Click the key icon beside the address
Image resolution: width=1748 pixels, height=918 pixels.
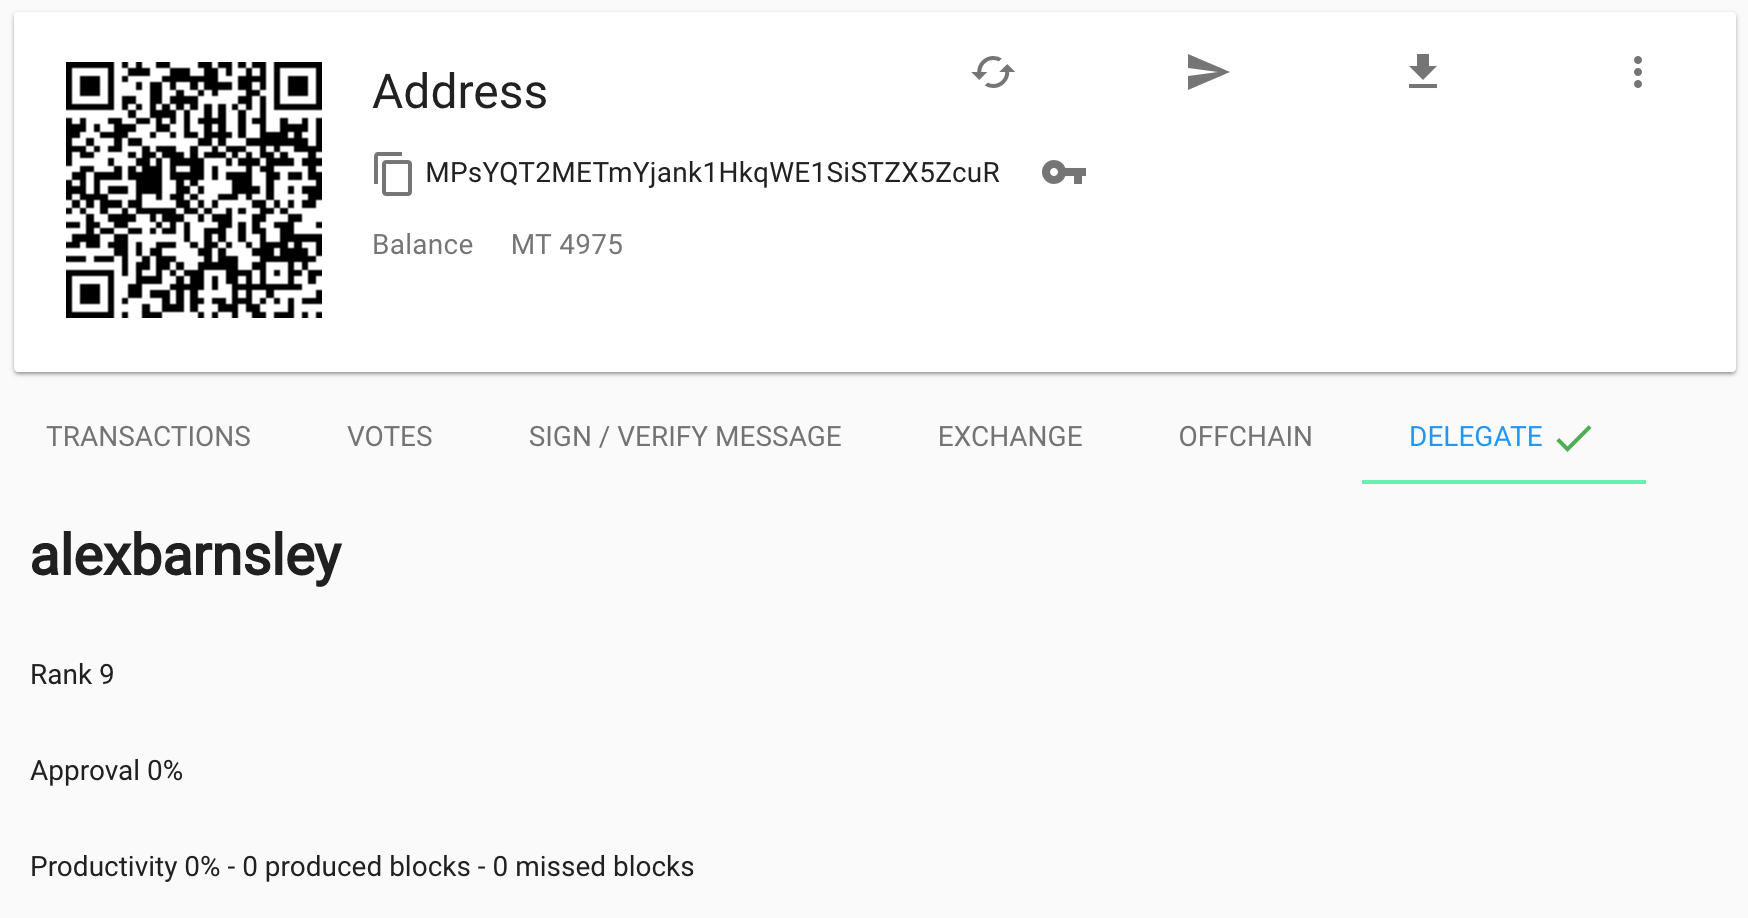[x=1063, y=173]
